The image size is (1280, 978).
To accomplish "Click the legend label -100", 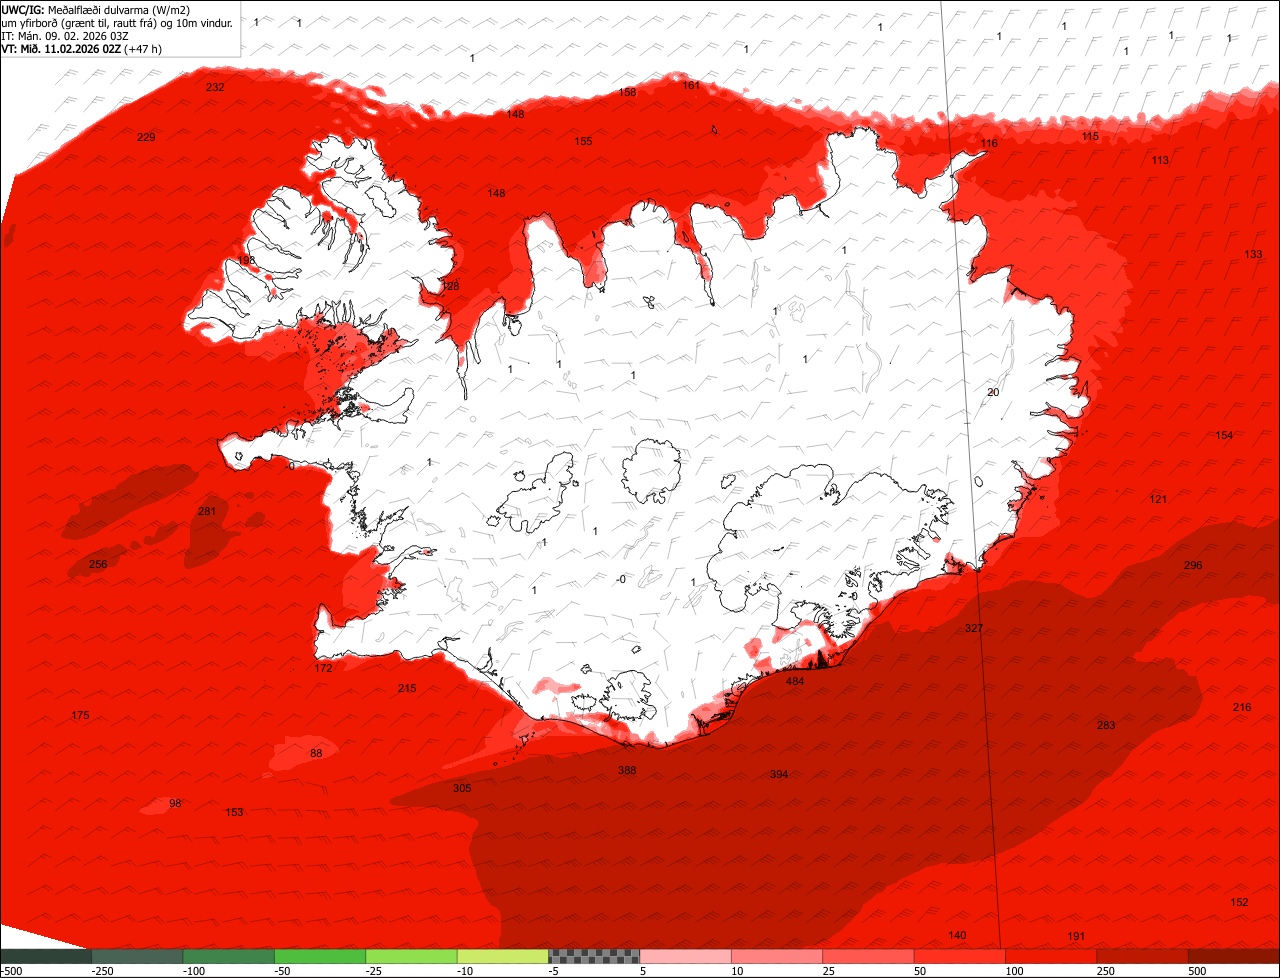I will pos(193,971).
